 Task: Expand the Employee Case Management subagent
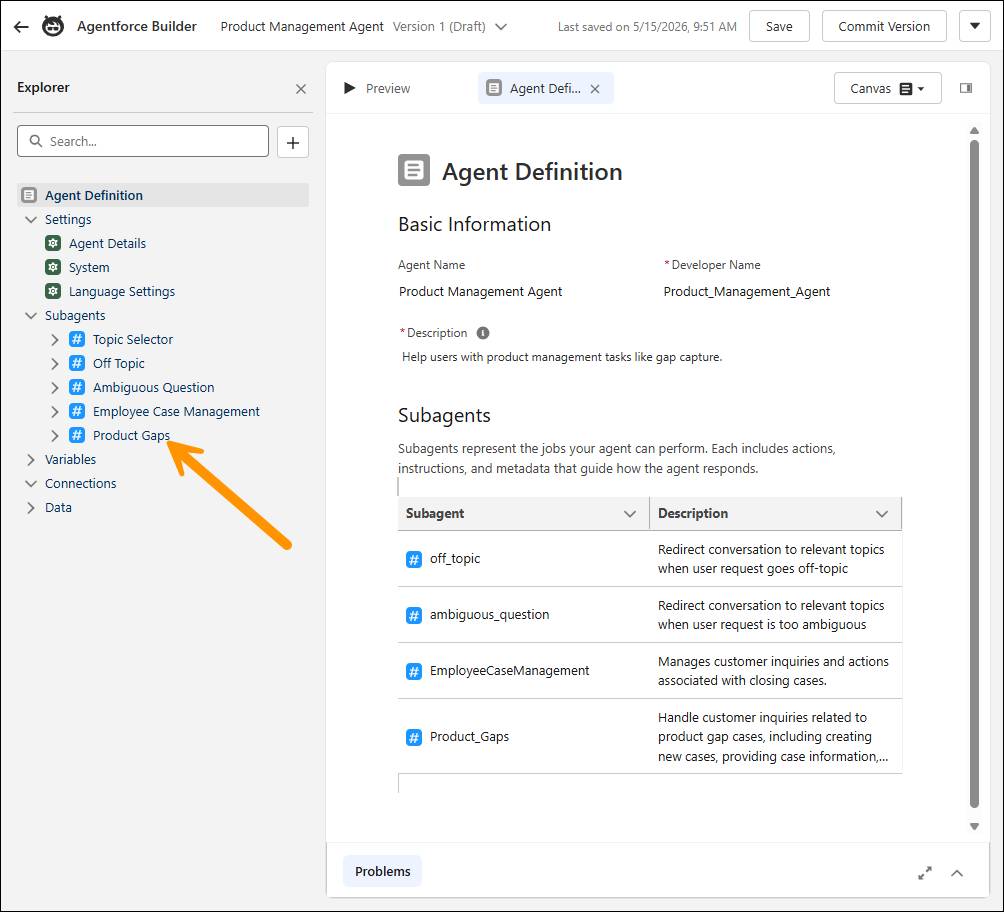coord(54,412)
